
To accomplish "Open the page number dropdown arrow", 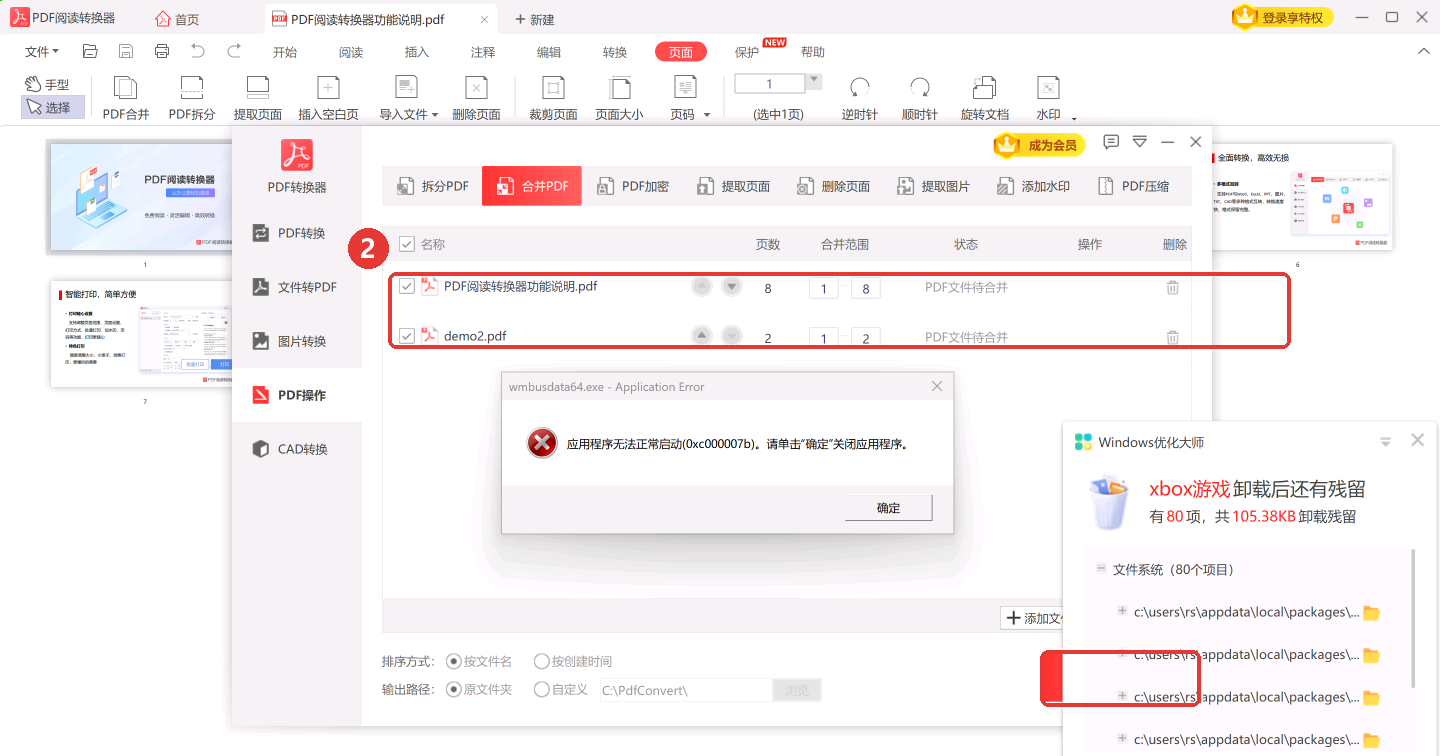I will pos(814,81).
